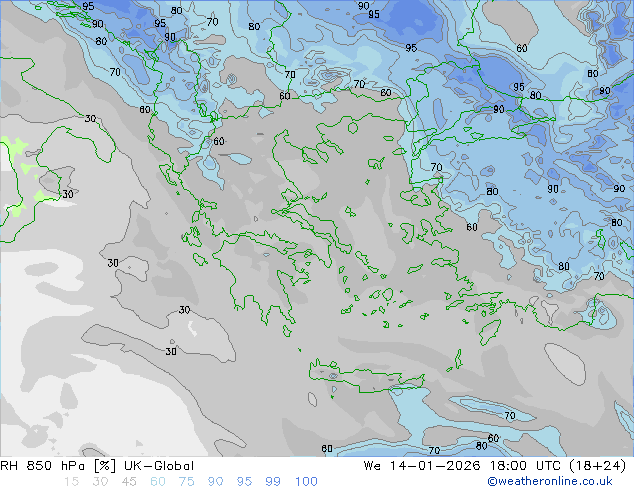Select the "UK-Global" model name label
This screenshot has height=490, width=634.
click(x=159, y=466)
